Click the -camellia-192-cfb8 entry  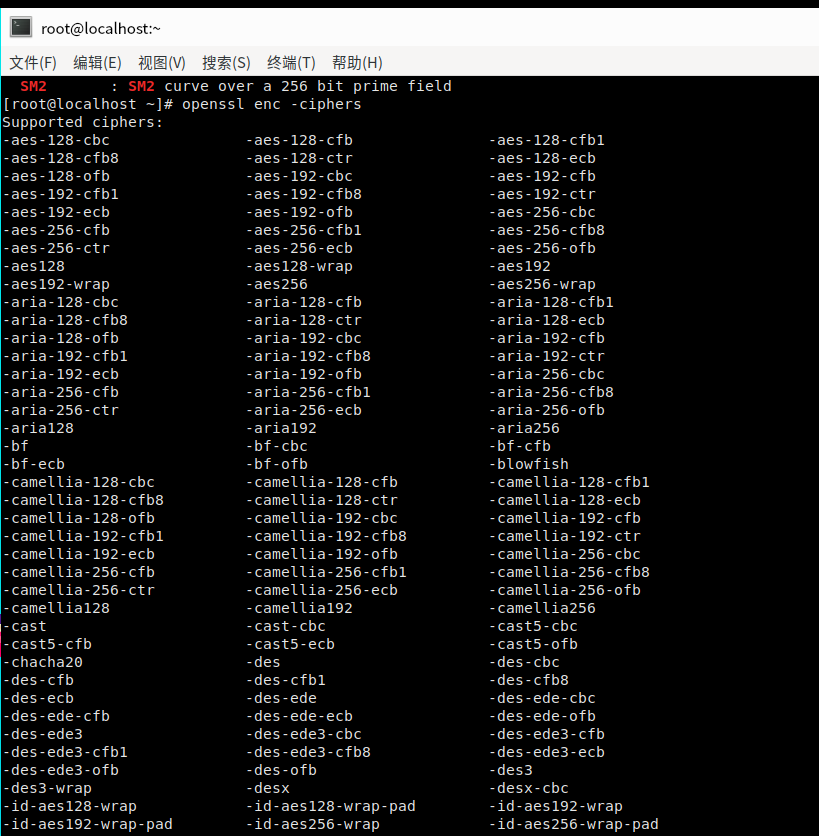tap(326, 536)
